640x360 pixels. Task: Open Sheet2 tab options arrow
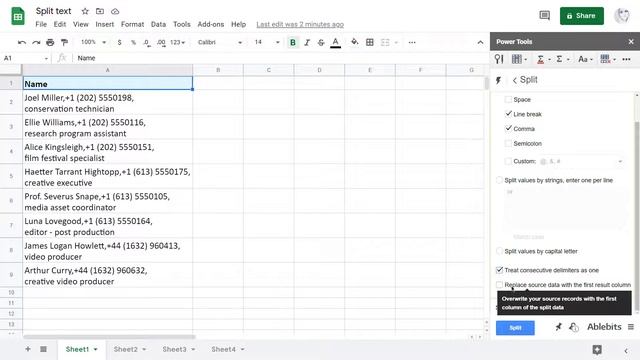pos(144,349)
